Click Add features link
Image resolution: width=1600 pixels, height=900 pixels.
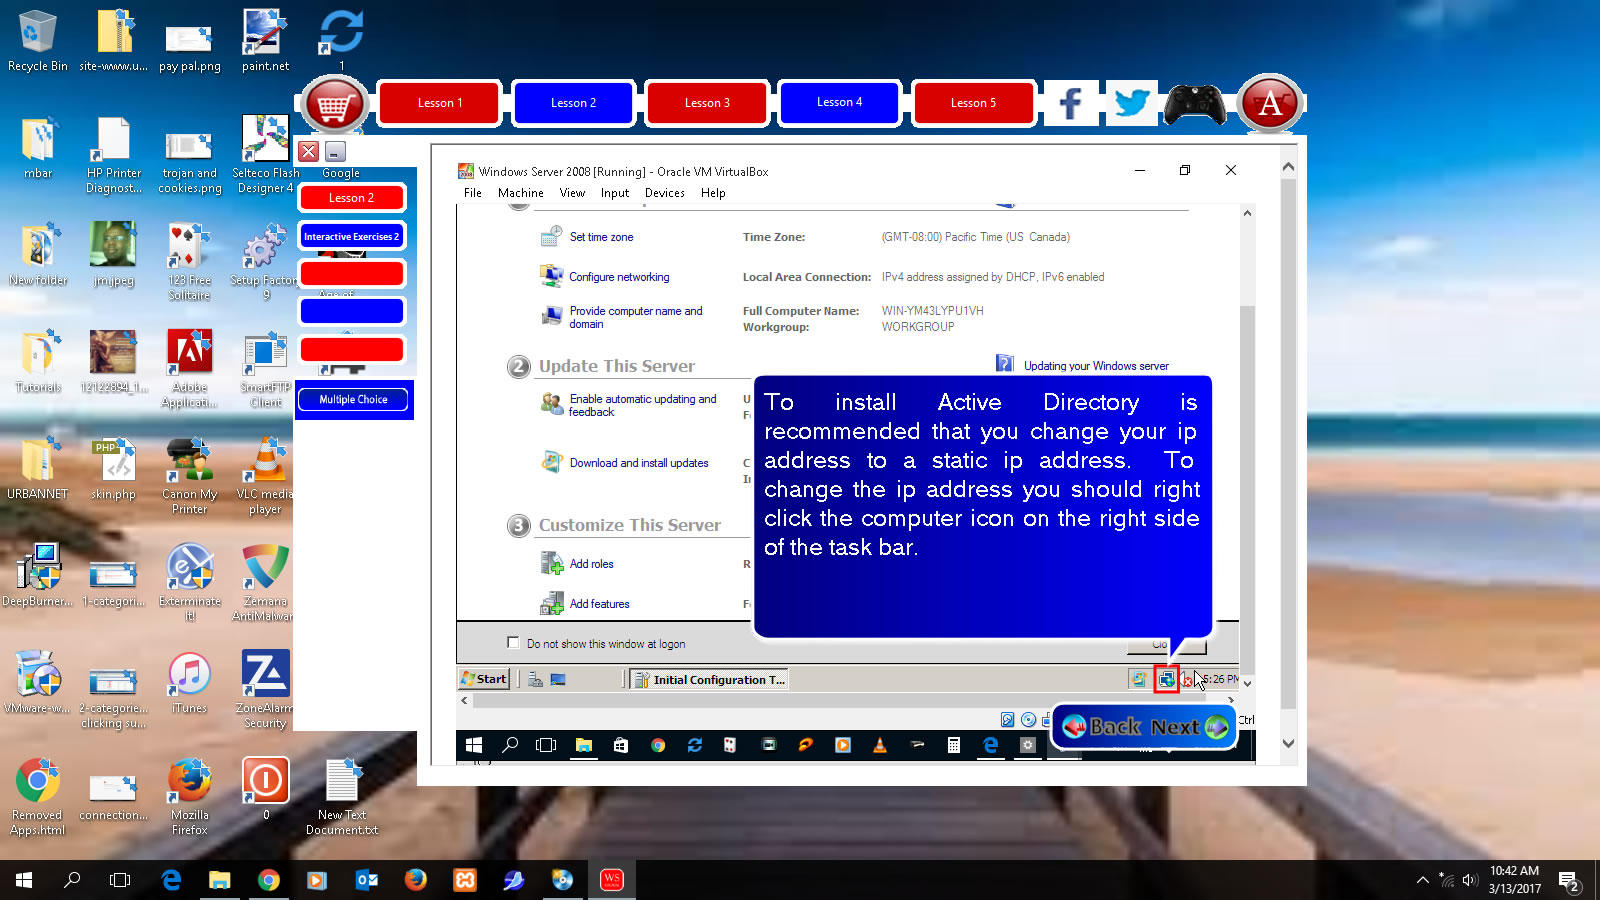point(599,604)
